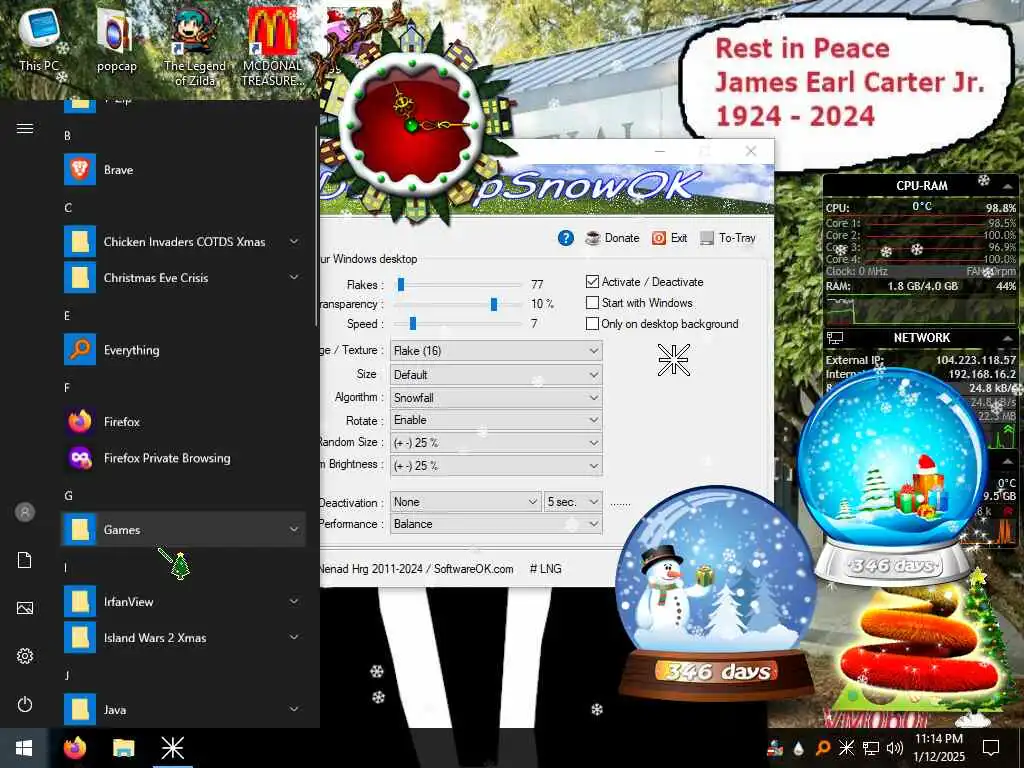Click the network tray icon

[x=871, y=748]
